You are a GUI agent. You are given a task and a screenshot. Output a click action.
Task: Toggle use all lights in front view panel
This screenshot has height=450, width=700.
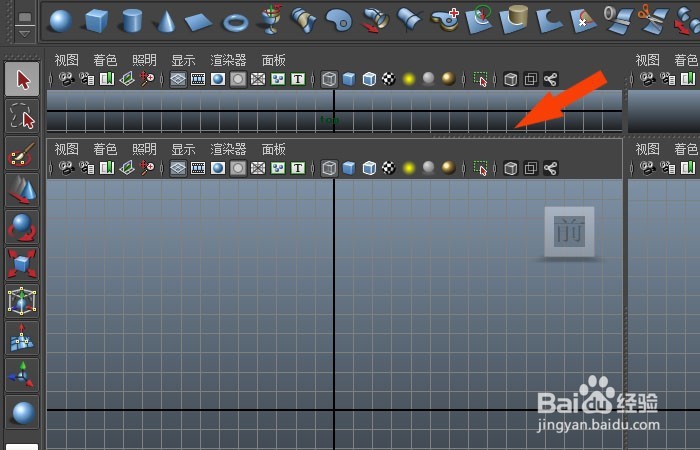408,168
